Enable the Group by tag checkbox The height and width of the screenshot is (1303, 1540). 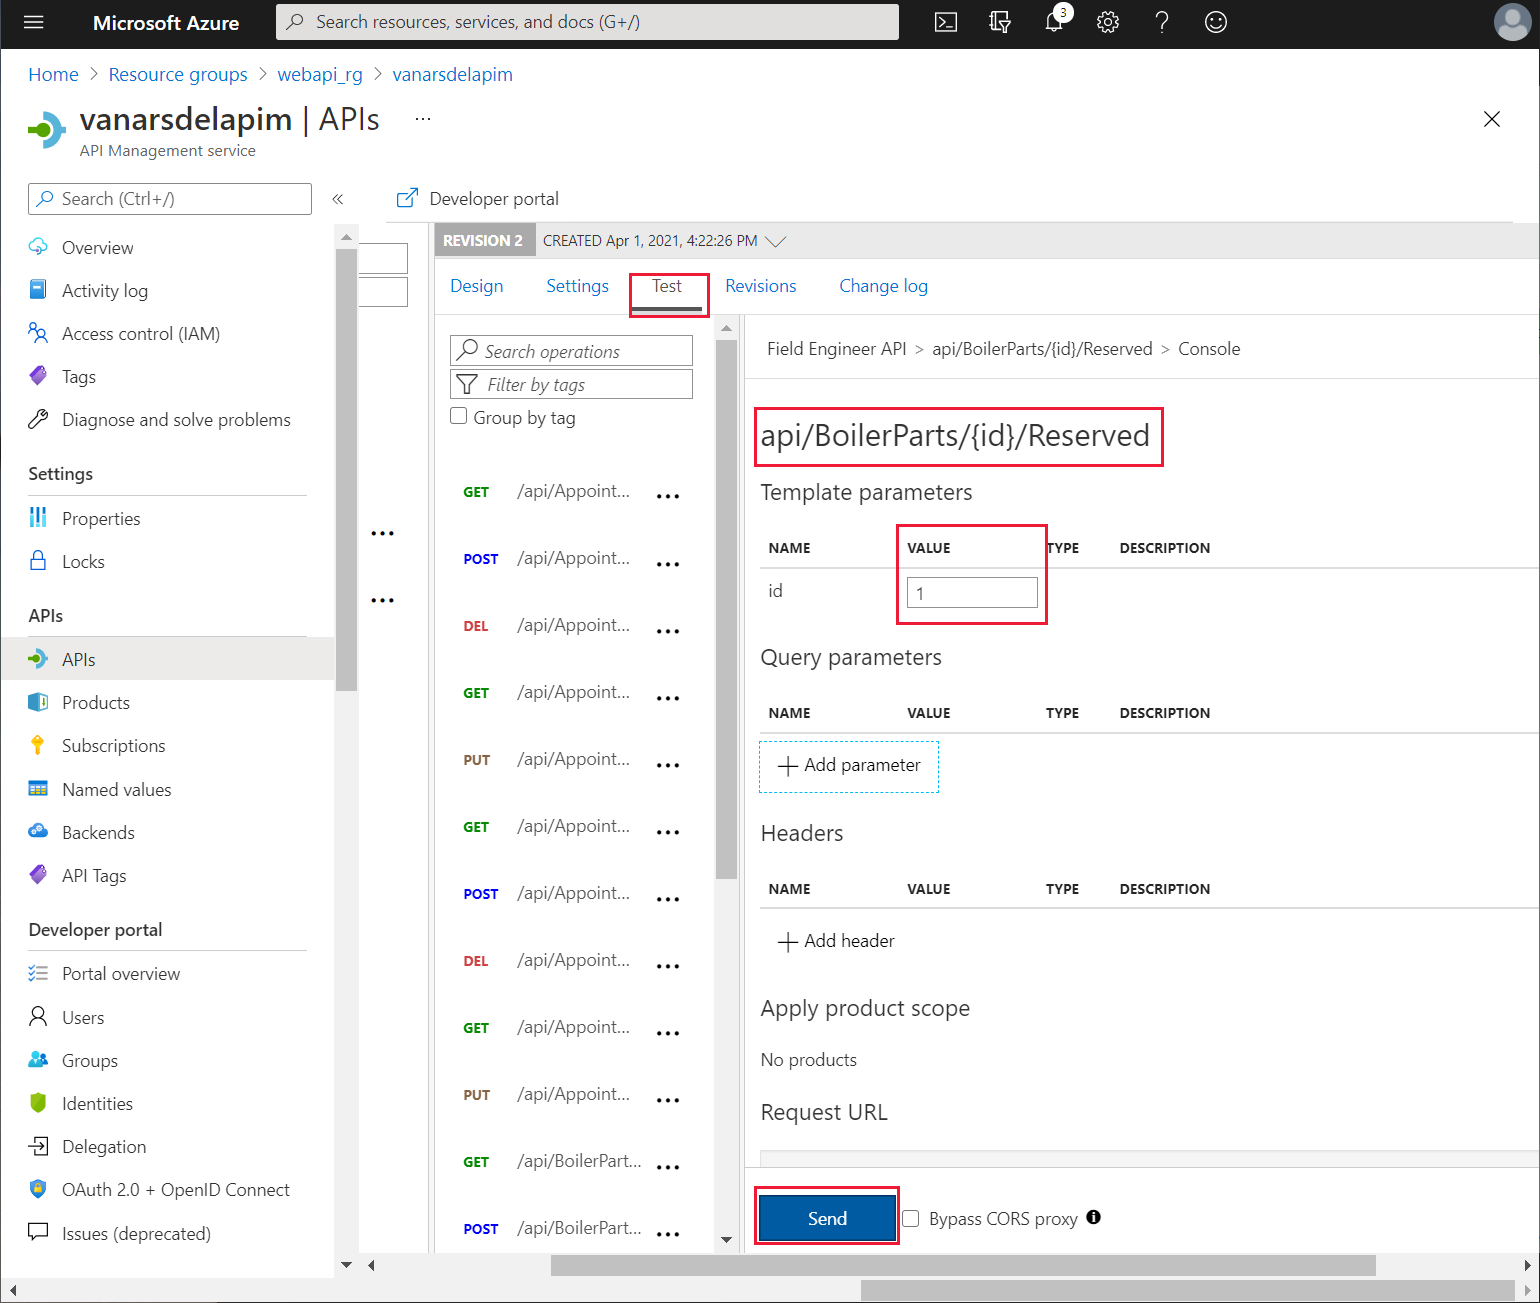click(459, 416)
